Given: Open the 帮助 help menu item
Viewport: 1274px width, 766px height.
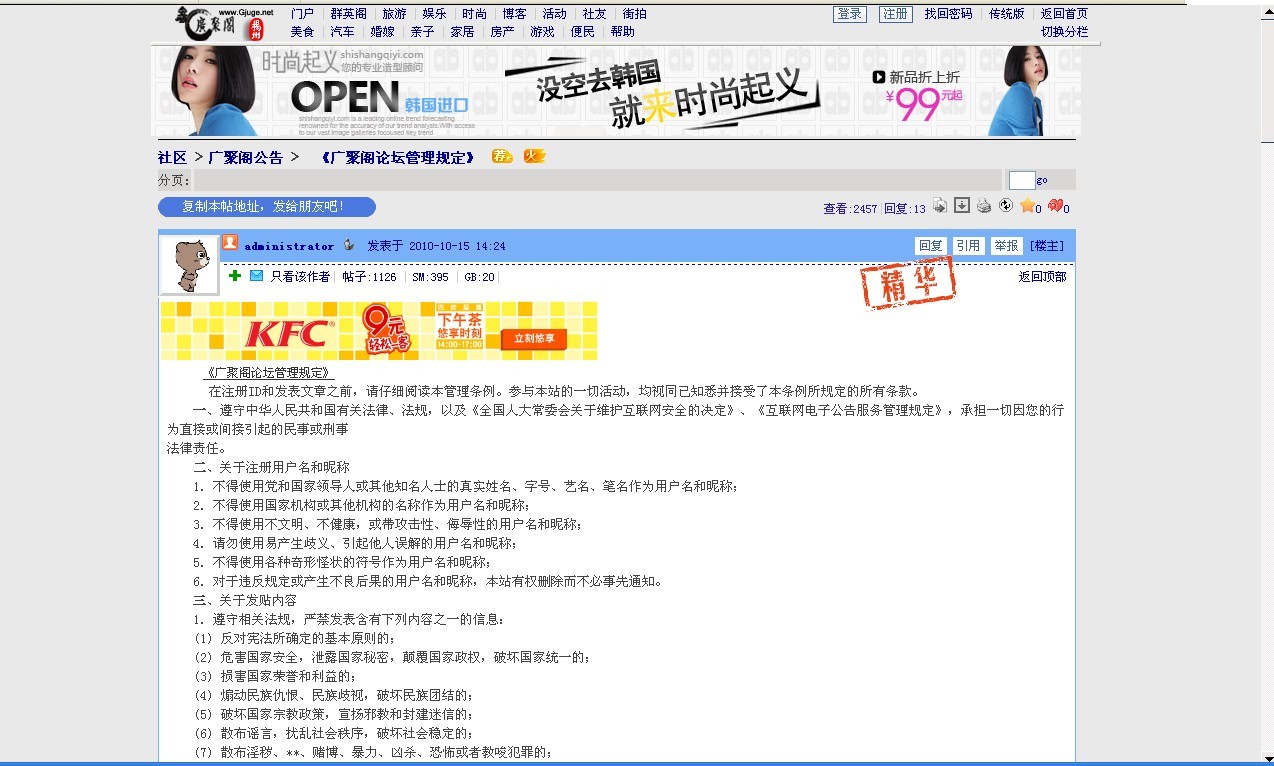Looking at the screenshot, I should pyautogui.click(x=622, y=32).
